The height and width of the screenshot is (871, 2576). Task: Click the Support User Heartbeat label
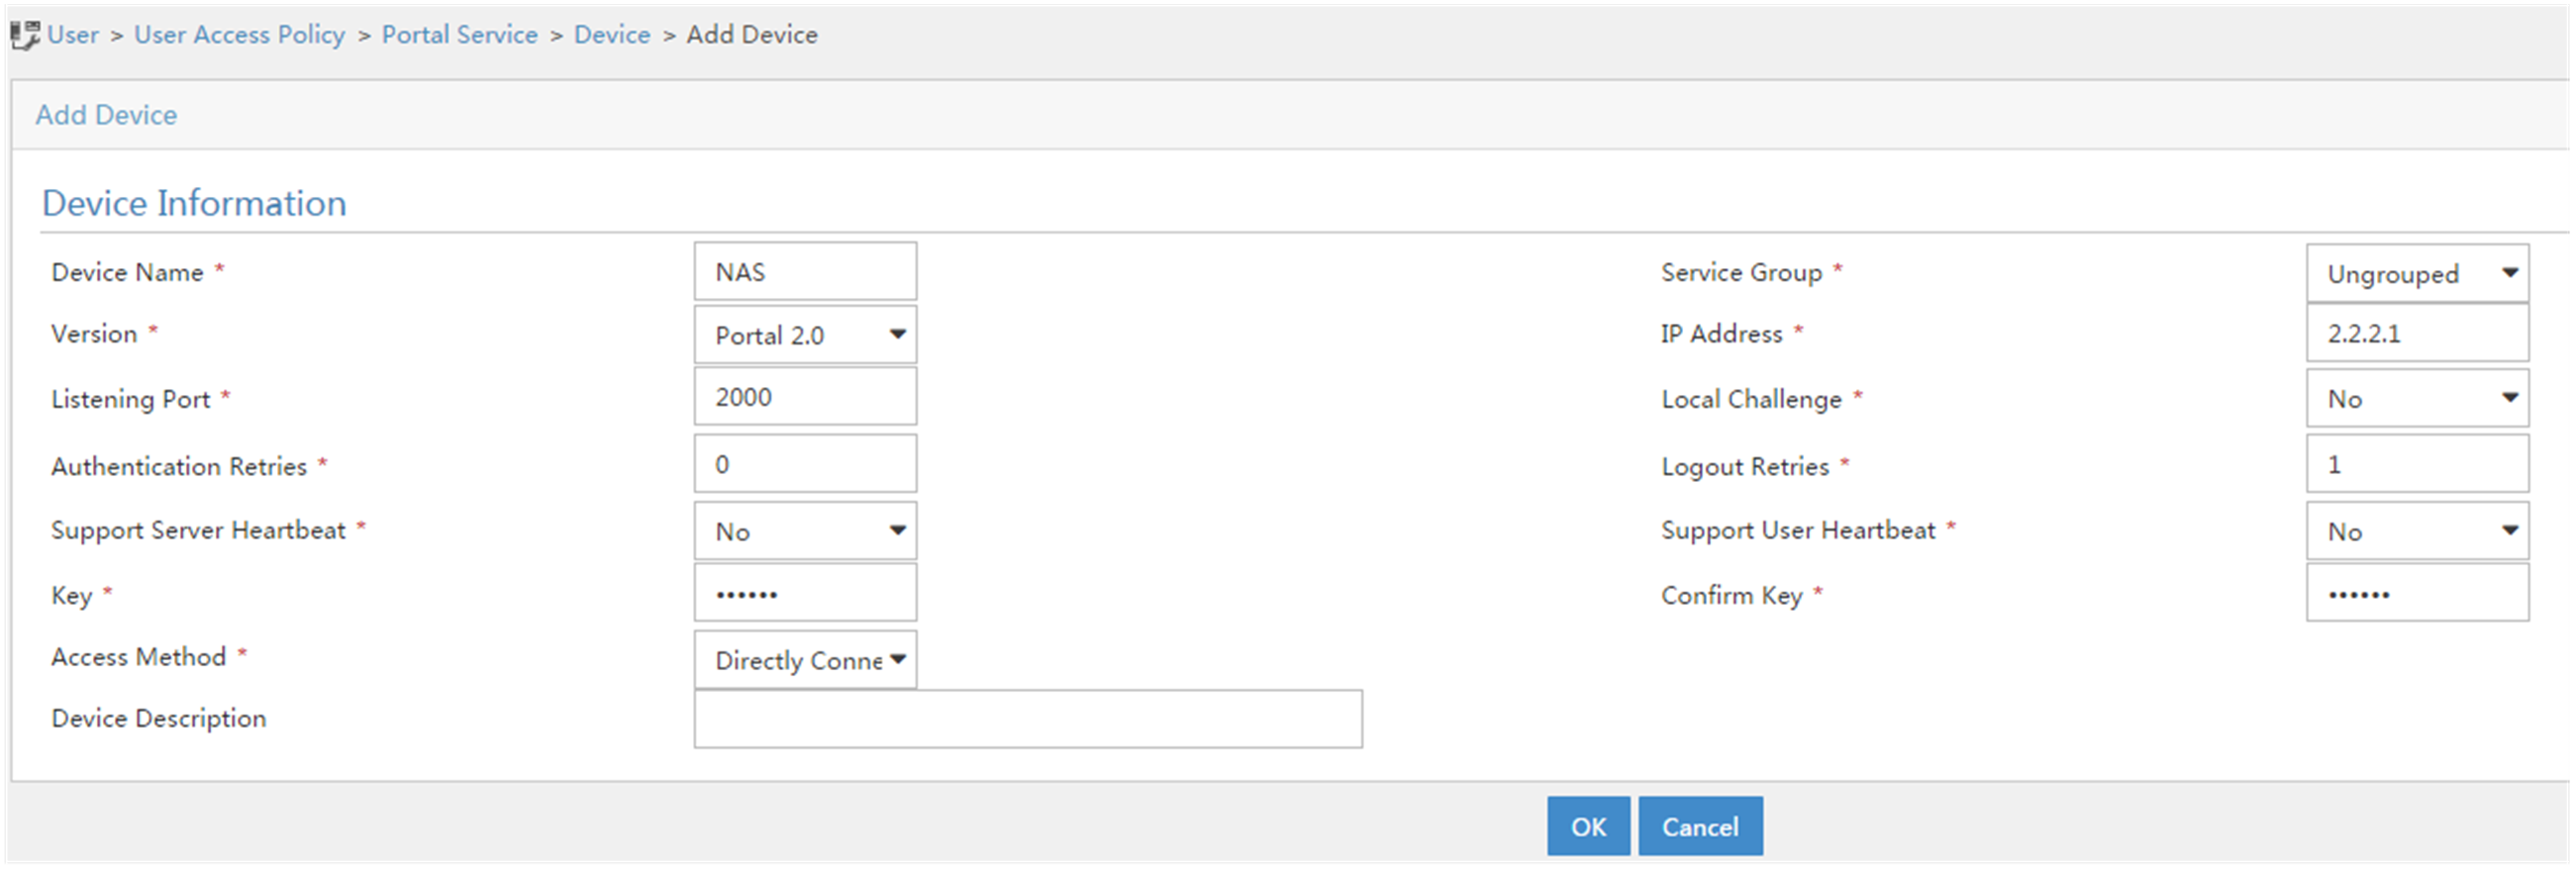pyautogui.click(x=1798, y=530)
